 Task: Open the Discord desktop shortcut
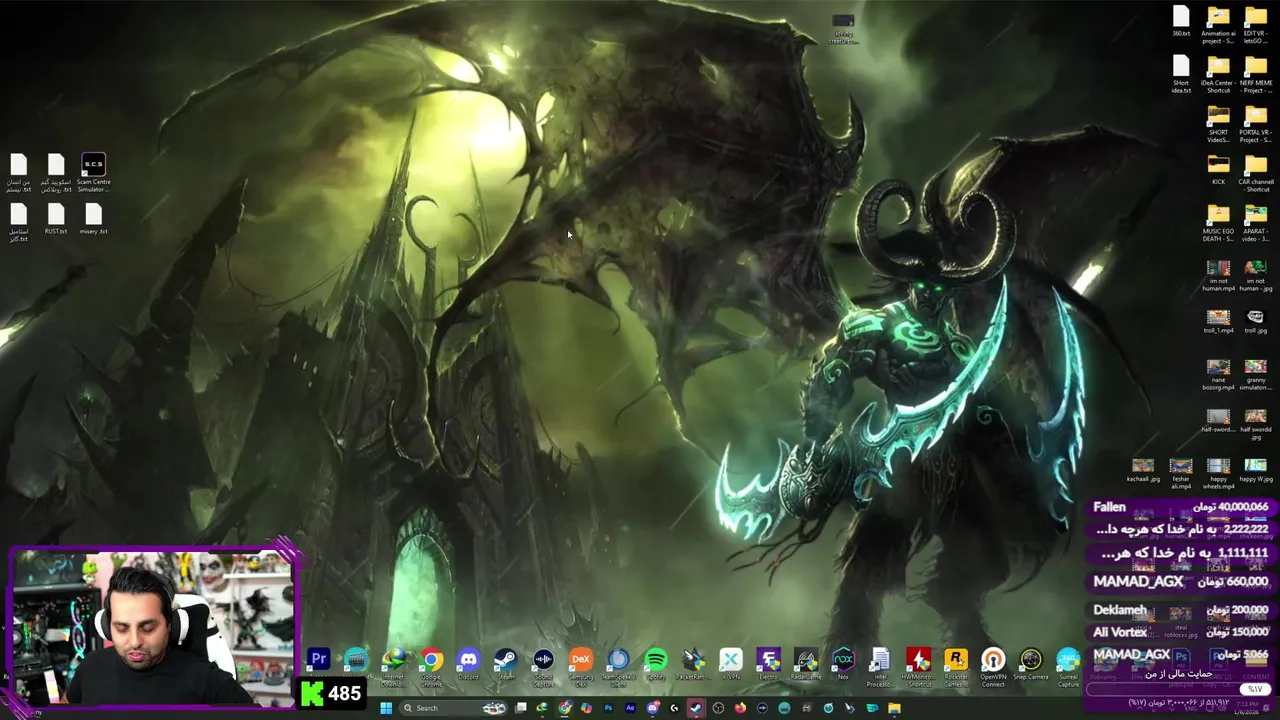pyautogui.click(x=468, y=664)
